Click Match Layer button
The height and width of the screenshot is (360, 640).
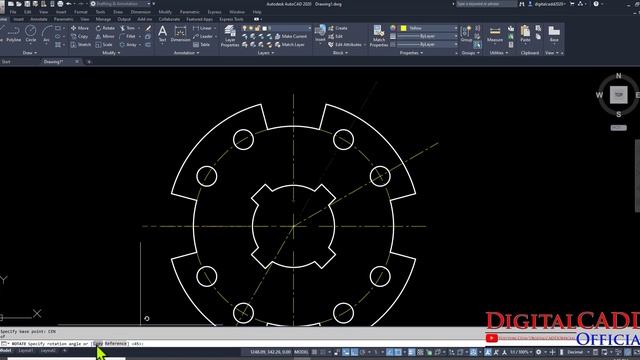(x=290, y=44)
